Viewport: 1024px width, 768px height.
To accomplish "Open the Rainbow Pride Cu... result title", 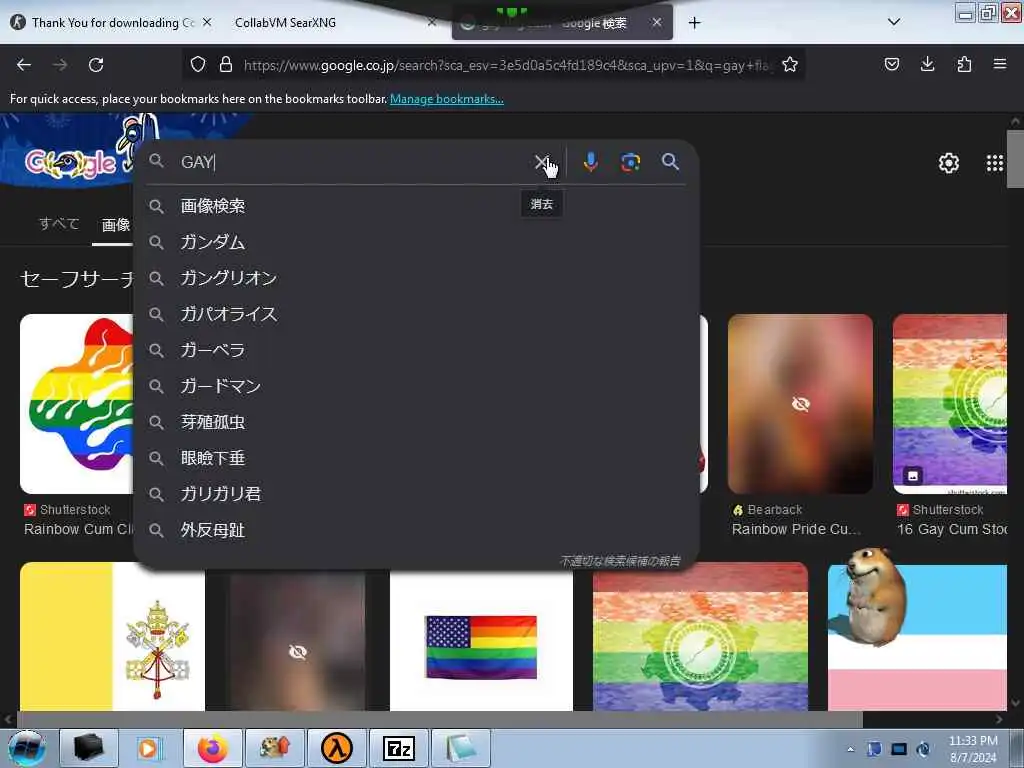I will [x=796, y=529].
